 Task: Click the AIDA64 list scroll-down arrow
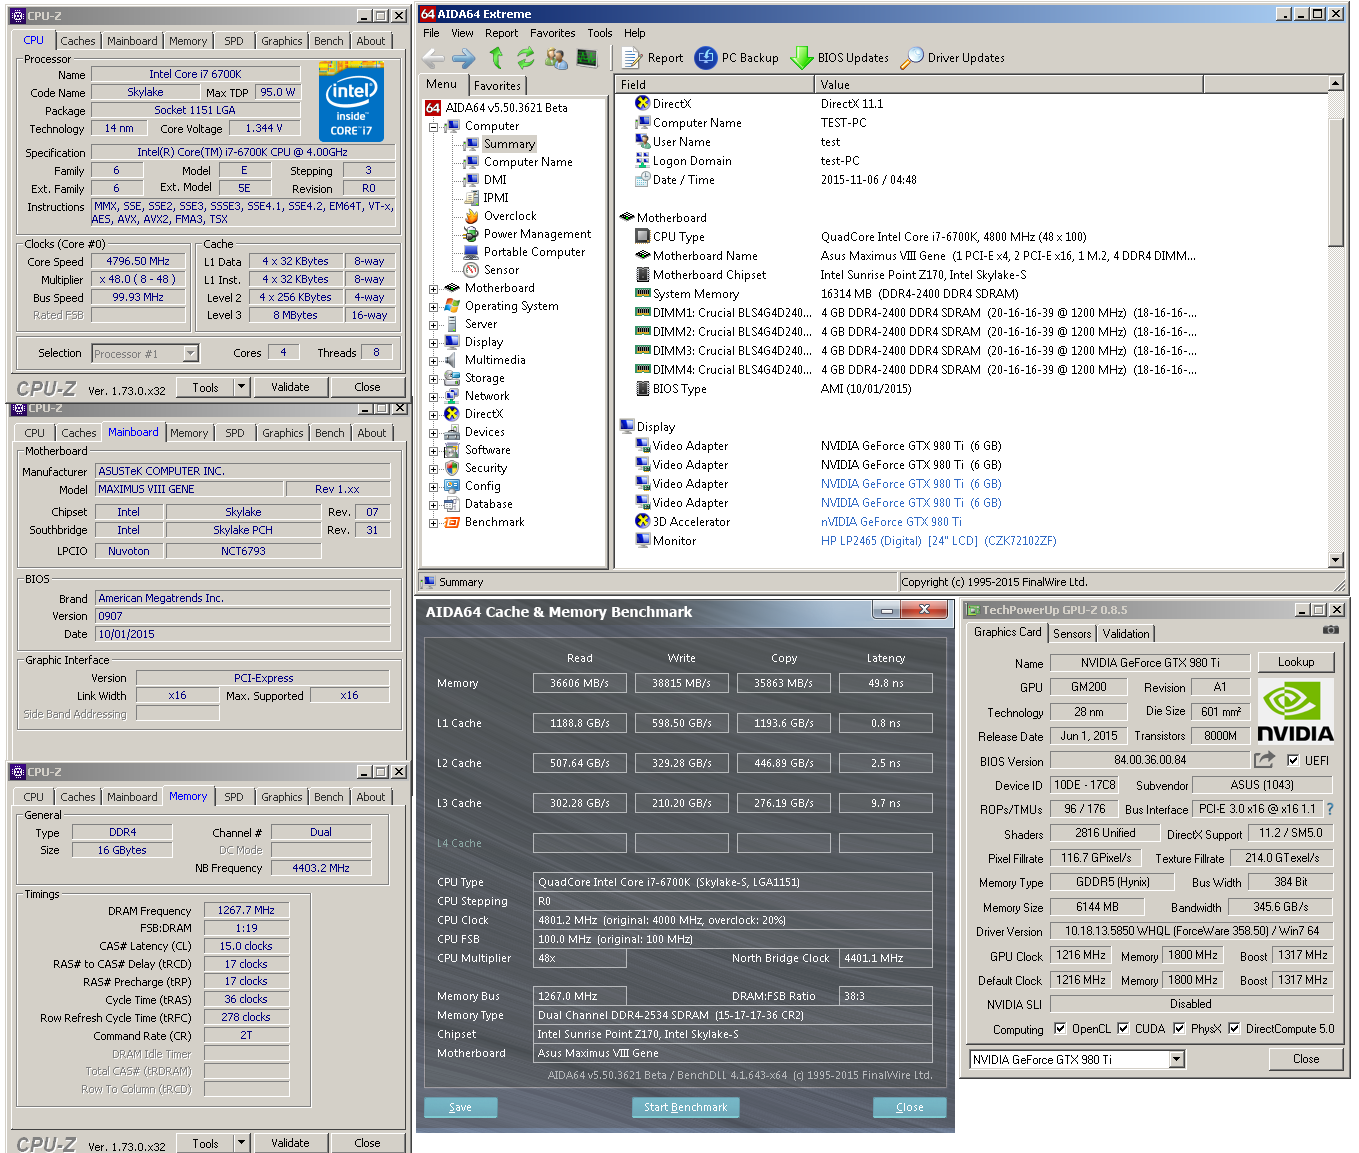(1336, 560)
